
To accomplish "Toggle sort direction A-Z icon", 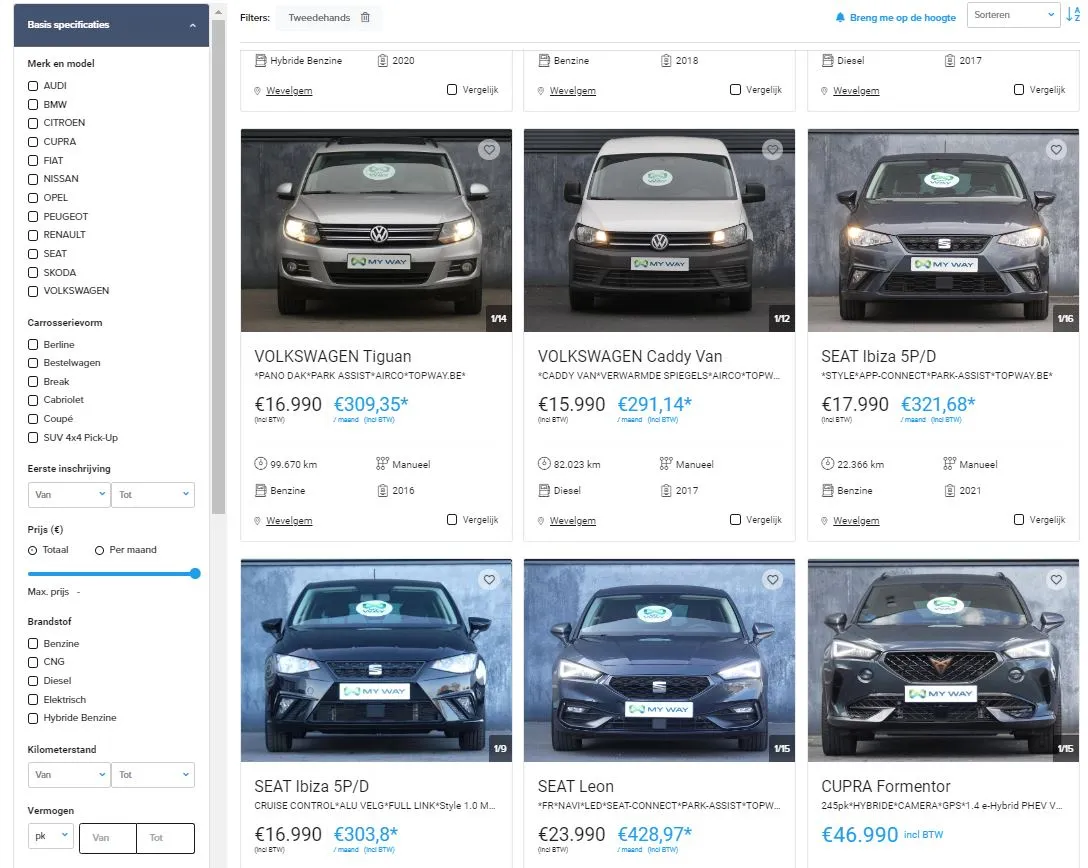I will 1073,15.
